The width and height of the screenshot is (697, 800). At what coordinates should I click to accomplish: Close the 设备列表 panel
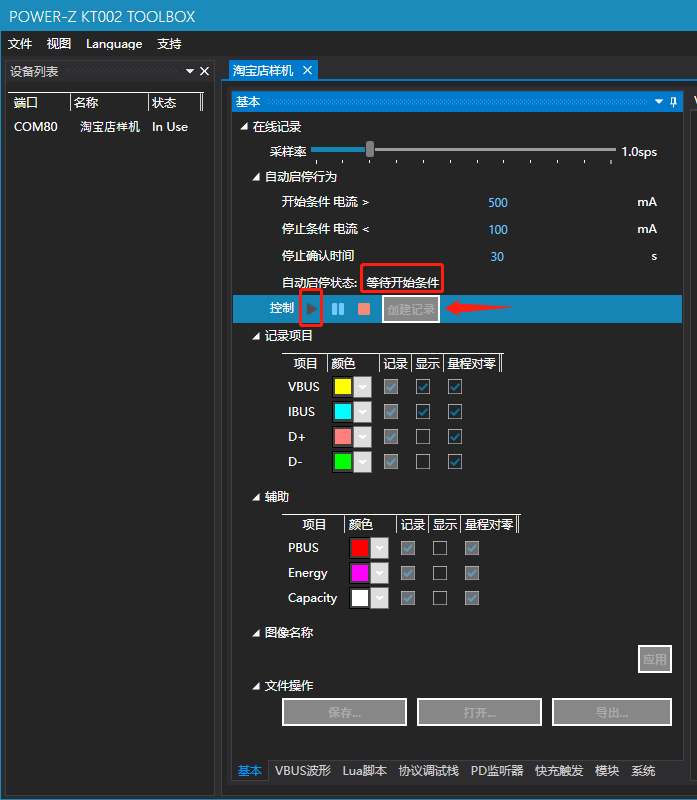tap(204, 71)
